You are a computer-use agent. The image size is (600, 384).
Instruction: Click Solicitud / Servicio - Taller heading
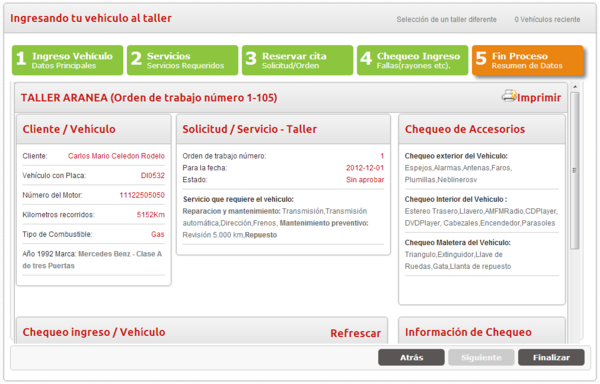[x=249, y=129]
